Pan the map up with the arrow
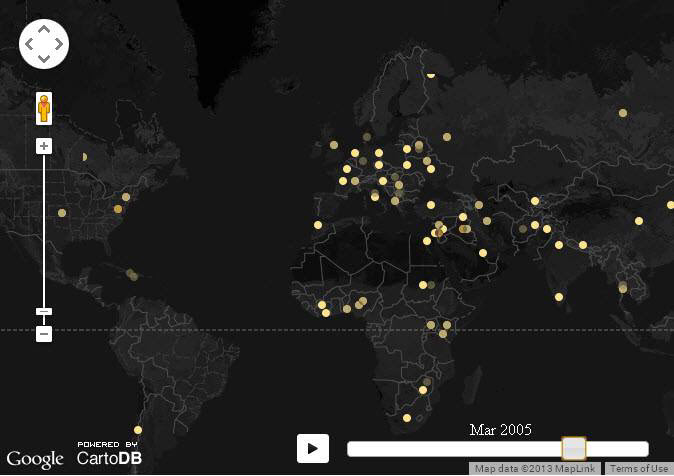Screen dimensions: 674x476 (44, 31)
